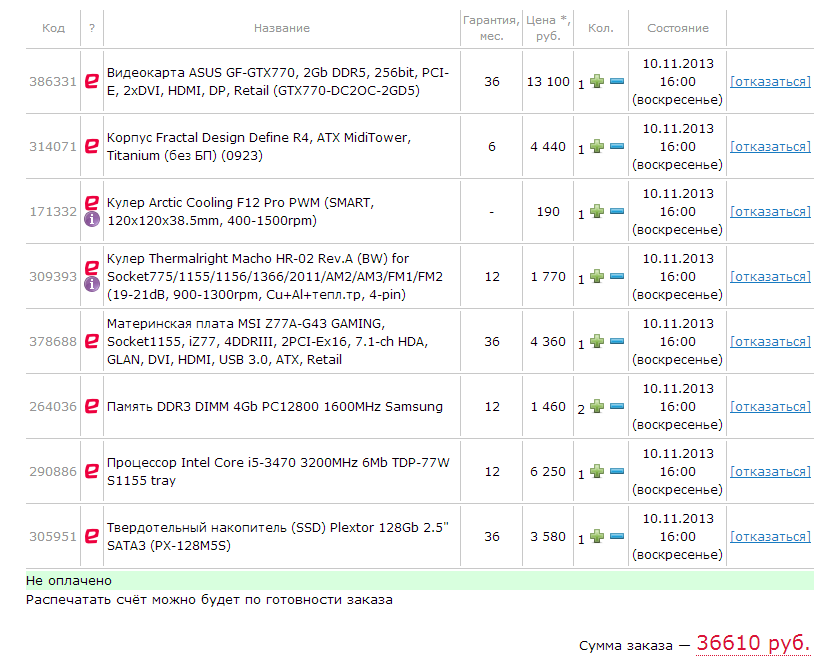Viewport: 819px width, 660px height.
Task: Click info icon for Thermalright Macho cooler
Action: [92, 285]
